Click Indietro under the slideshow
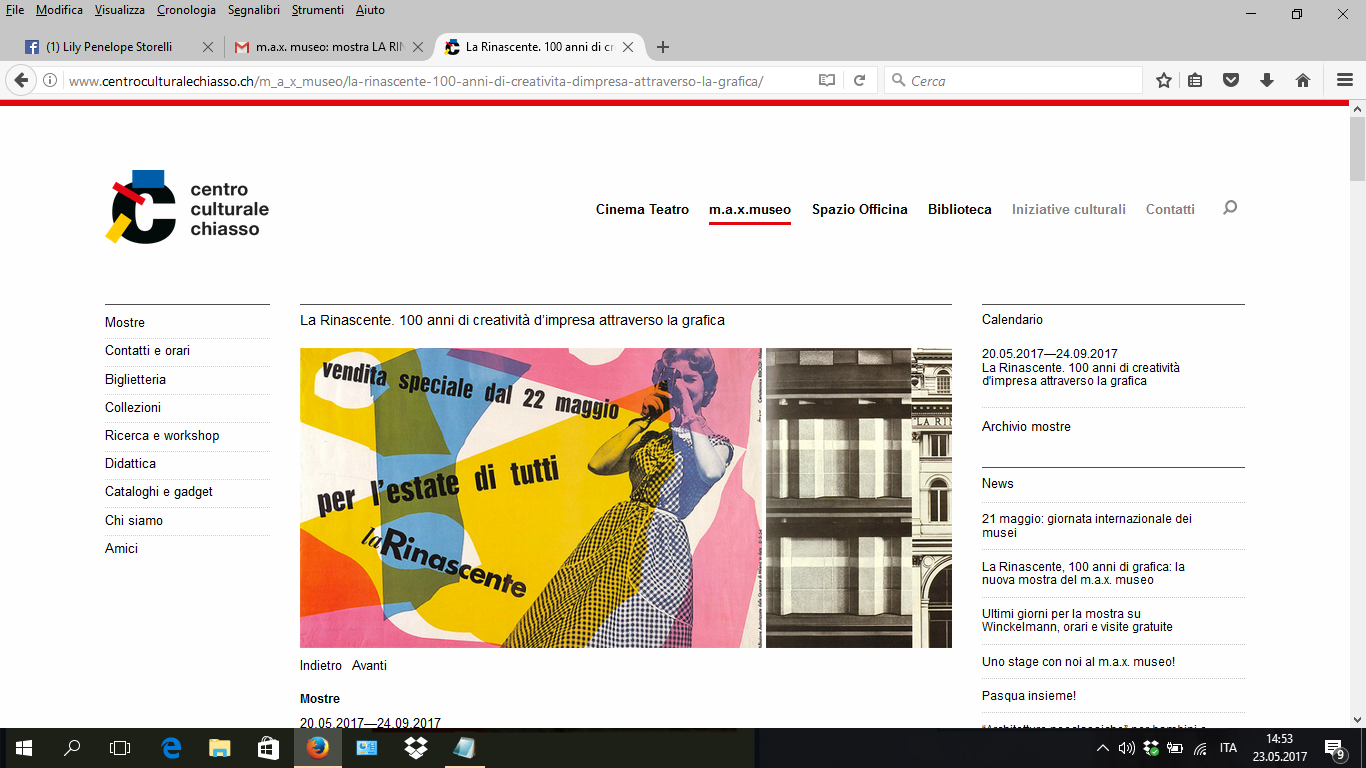This screenshot has height=768, width=1366. 321,666
